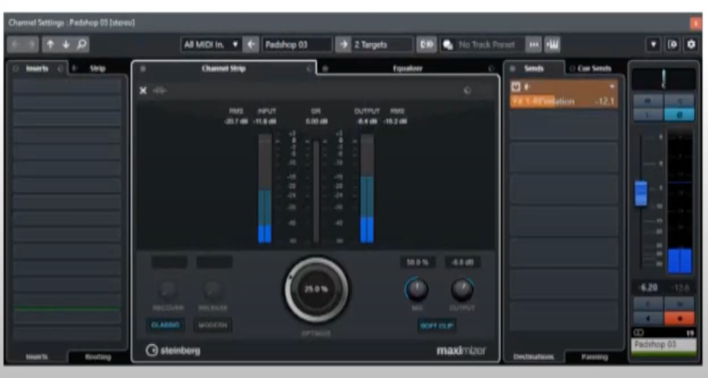The image size is (708, 378).
Task: Select the Channel Strip tab
Action: (x=224, y=68)
